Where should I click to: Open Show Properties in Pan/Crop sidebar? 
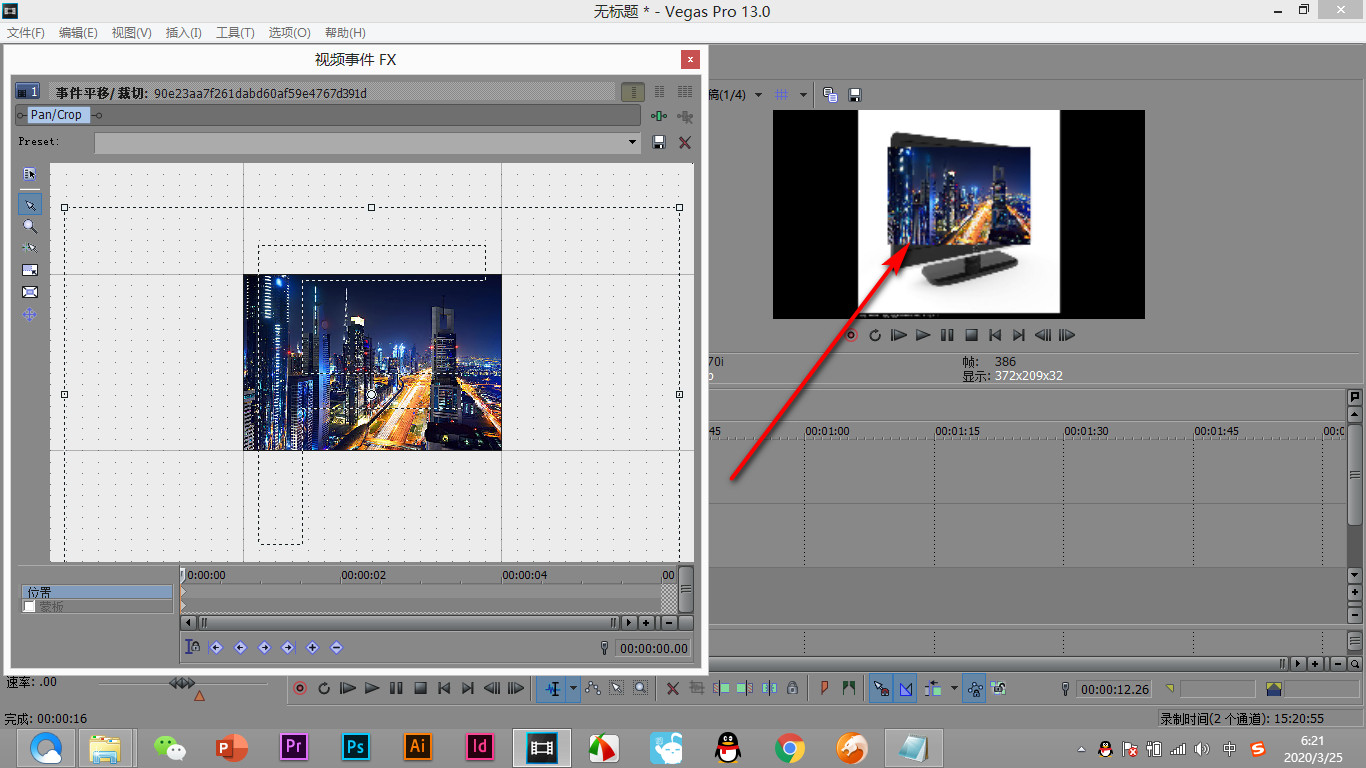[30, 174]
